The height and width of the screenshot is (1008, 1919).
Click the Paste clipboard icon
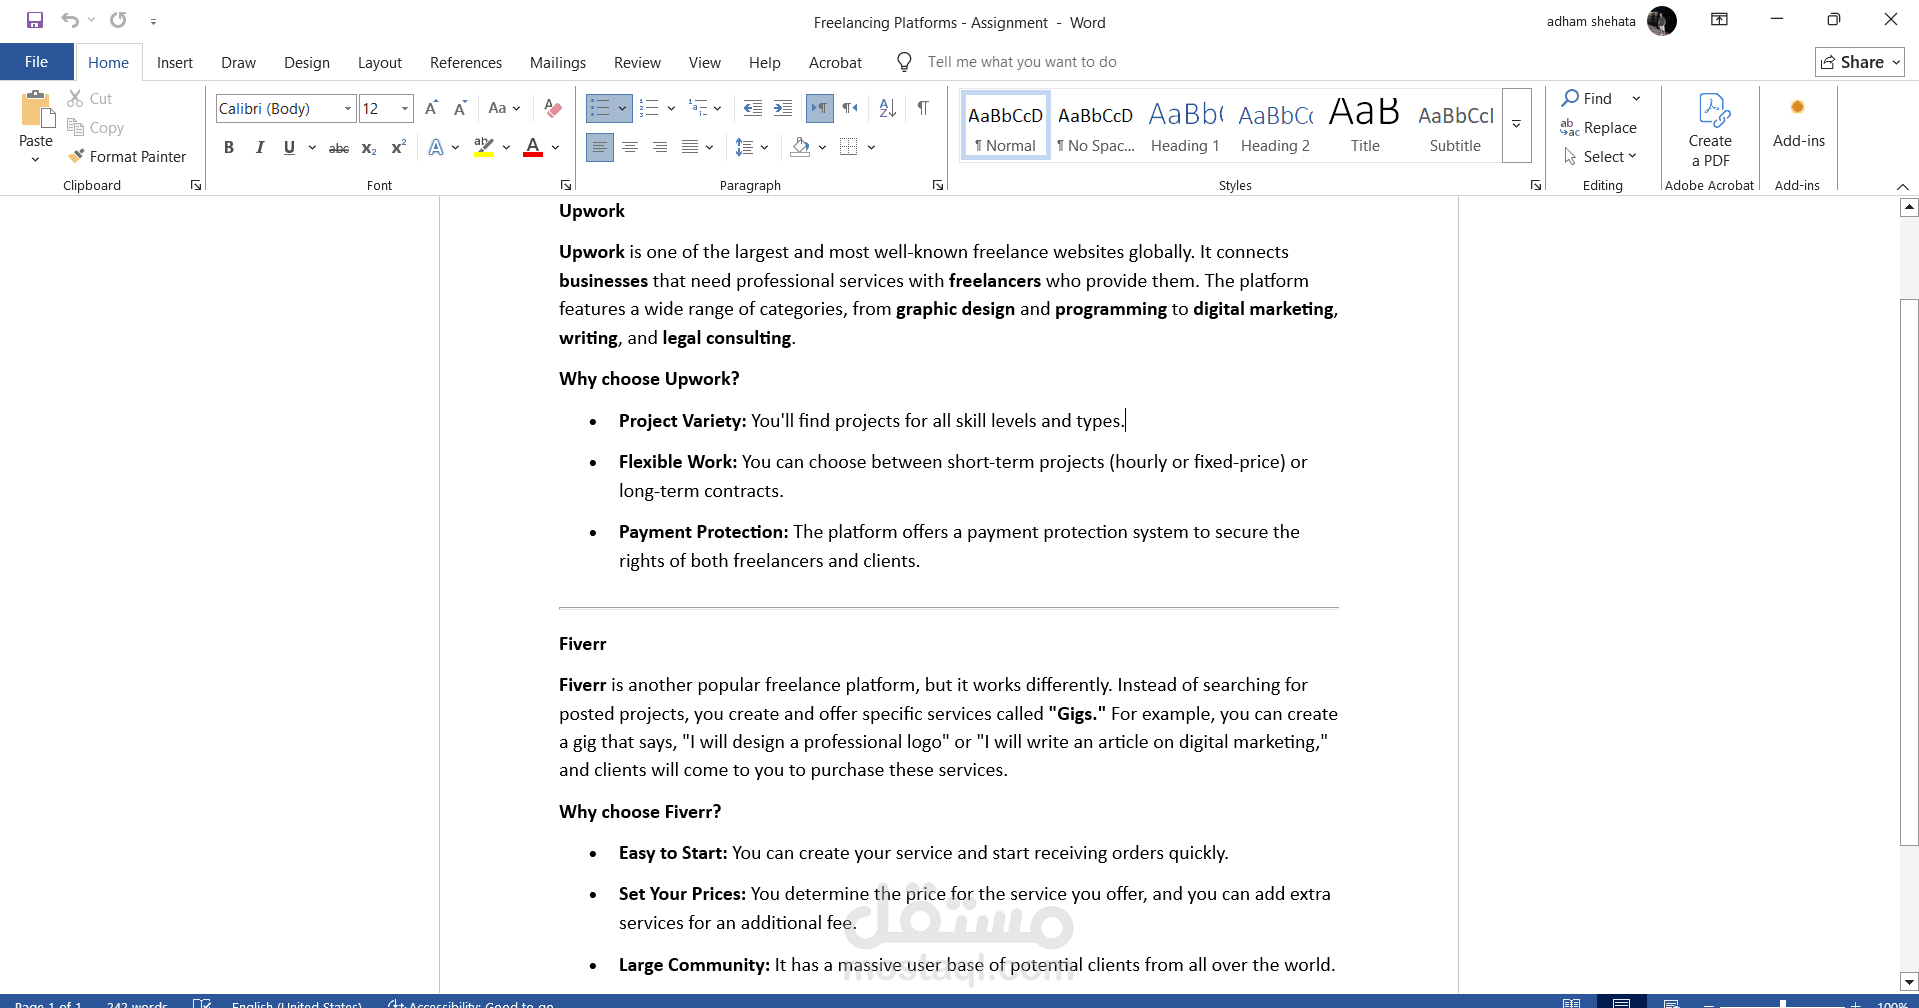tap(36, 110)
